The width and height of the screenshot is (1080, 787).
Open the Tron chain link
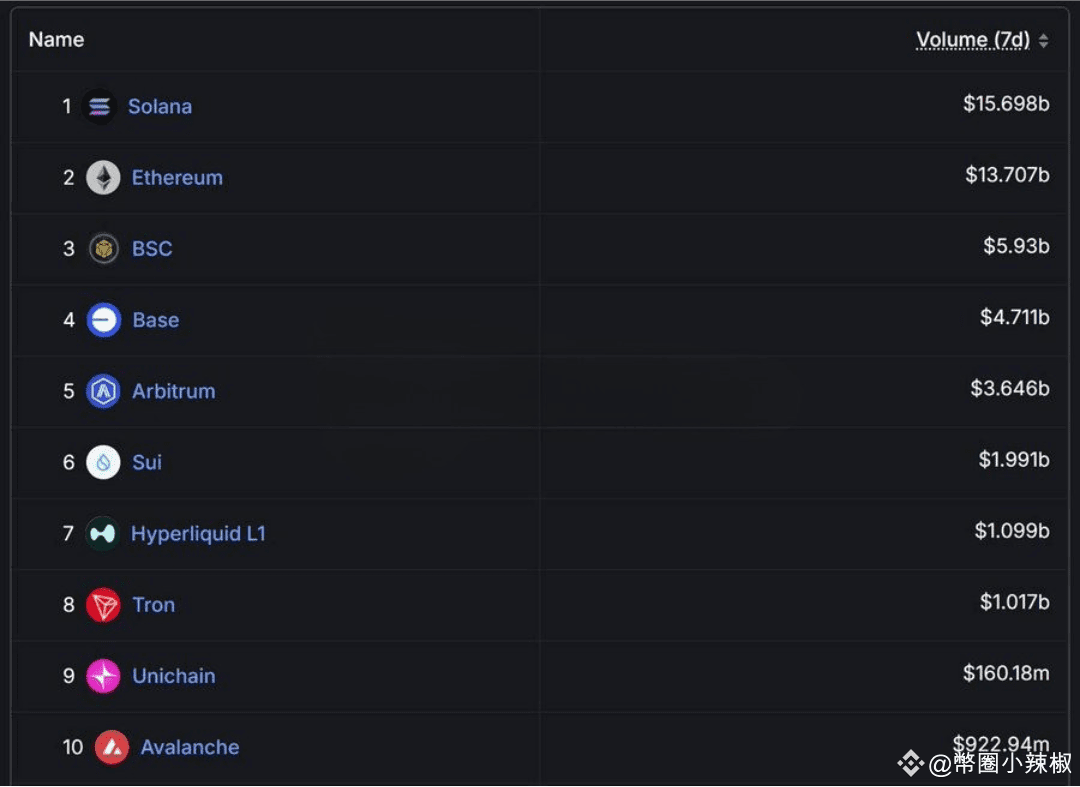tap(154, 605)
